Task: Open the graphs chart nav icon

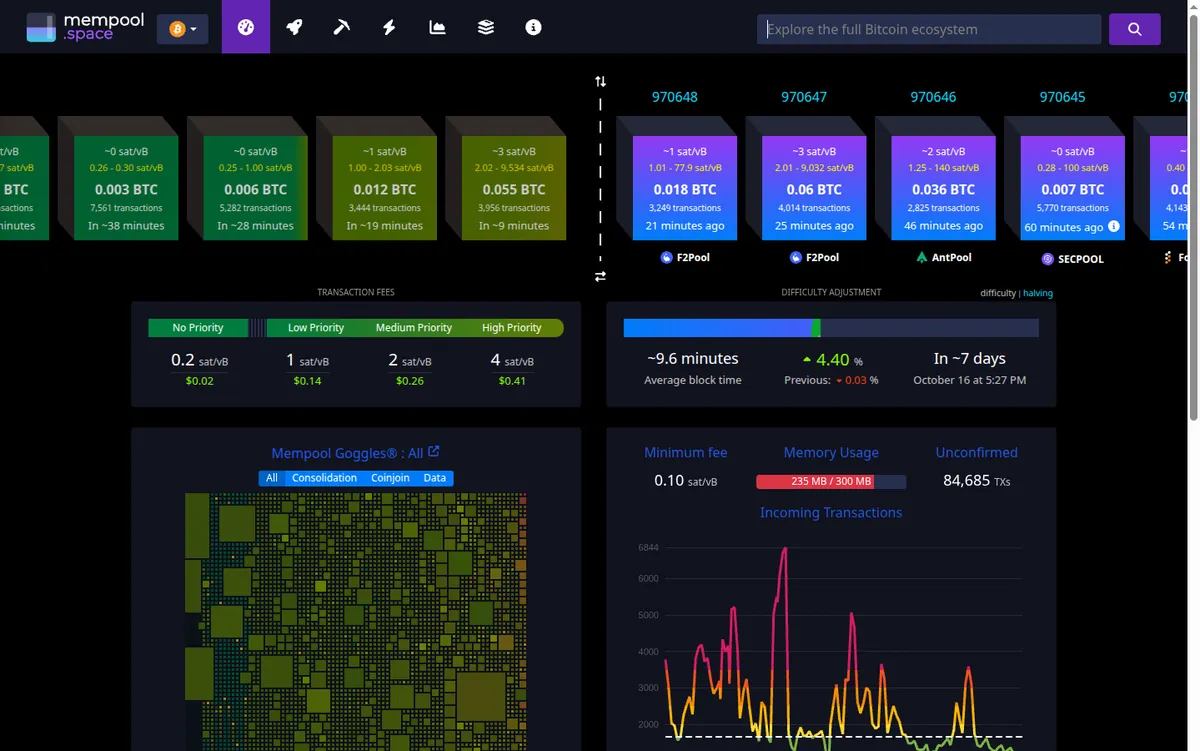Action: tap(438, 27)
